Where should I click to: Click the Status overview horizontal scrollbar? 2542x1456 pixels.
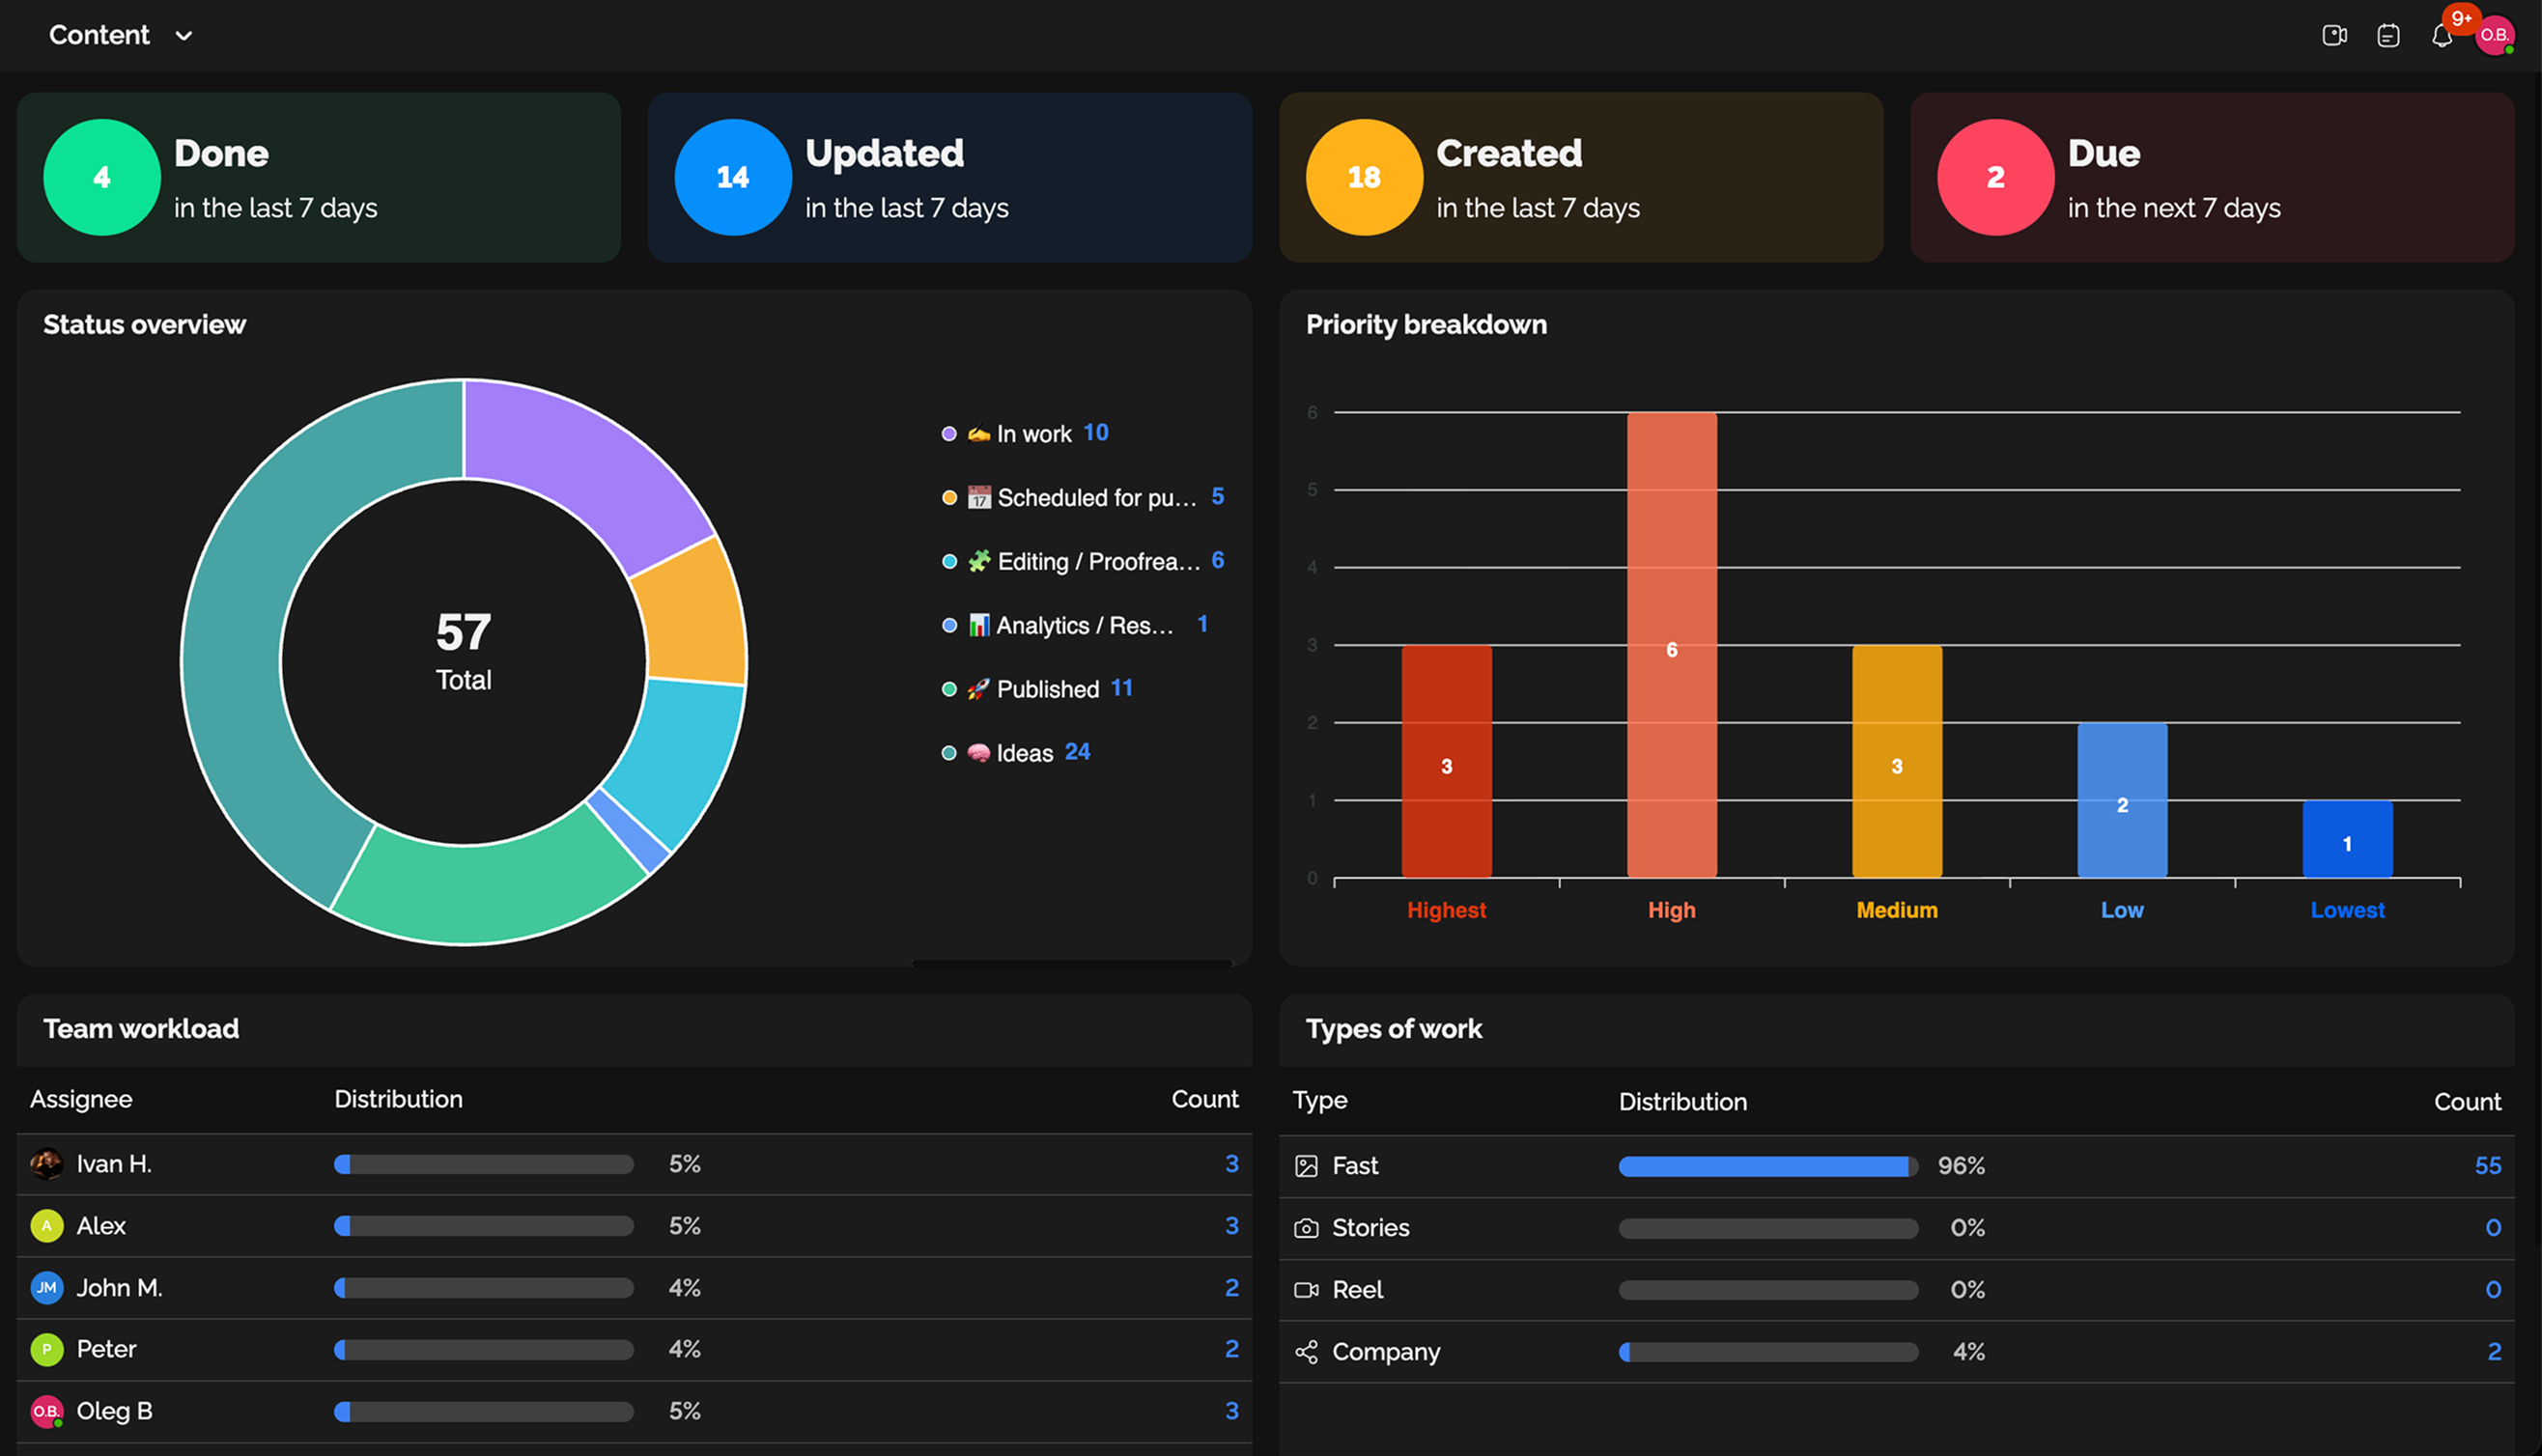[1072, 963]
